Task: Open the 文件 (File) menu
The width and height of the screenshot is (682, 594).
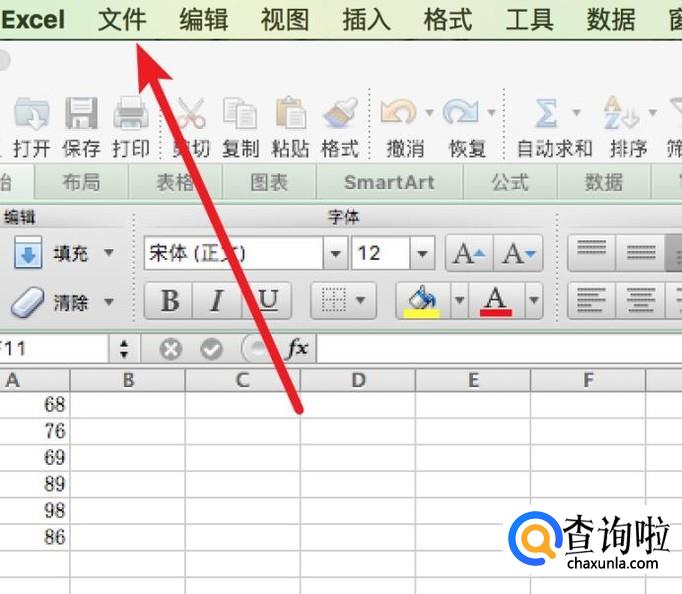Action: pyautogui.click(x=122, y=19)
